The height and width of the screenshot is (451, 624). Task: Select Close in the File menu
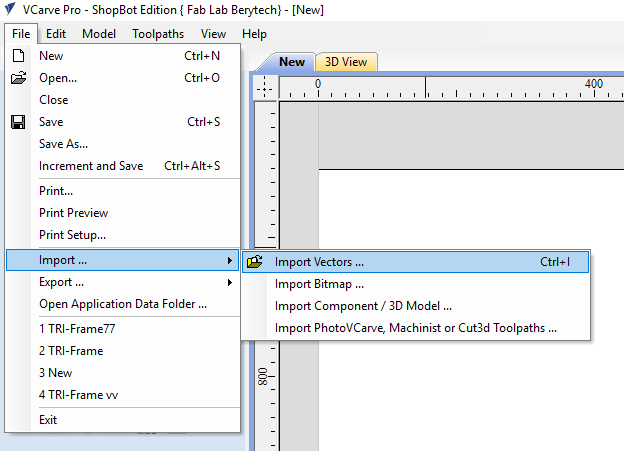coord(123,100)
